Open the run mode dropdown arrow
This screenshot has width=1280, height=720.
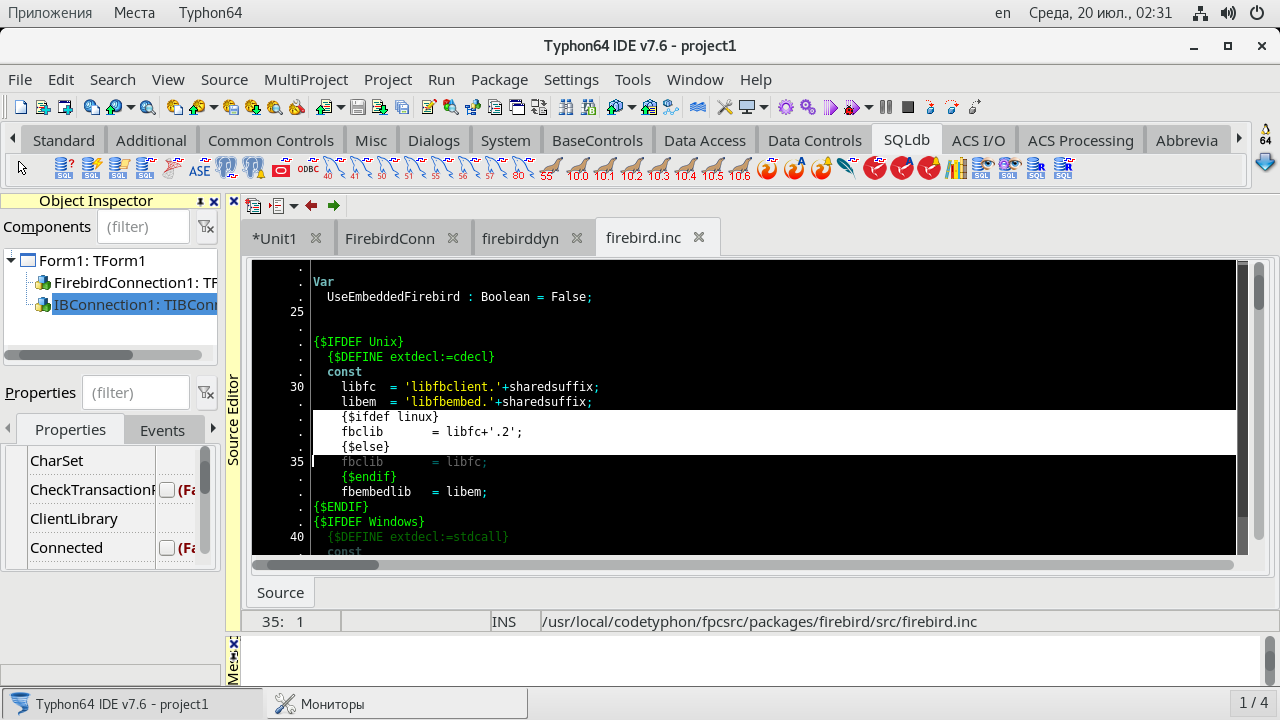coord(869,107)
